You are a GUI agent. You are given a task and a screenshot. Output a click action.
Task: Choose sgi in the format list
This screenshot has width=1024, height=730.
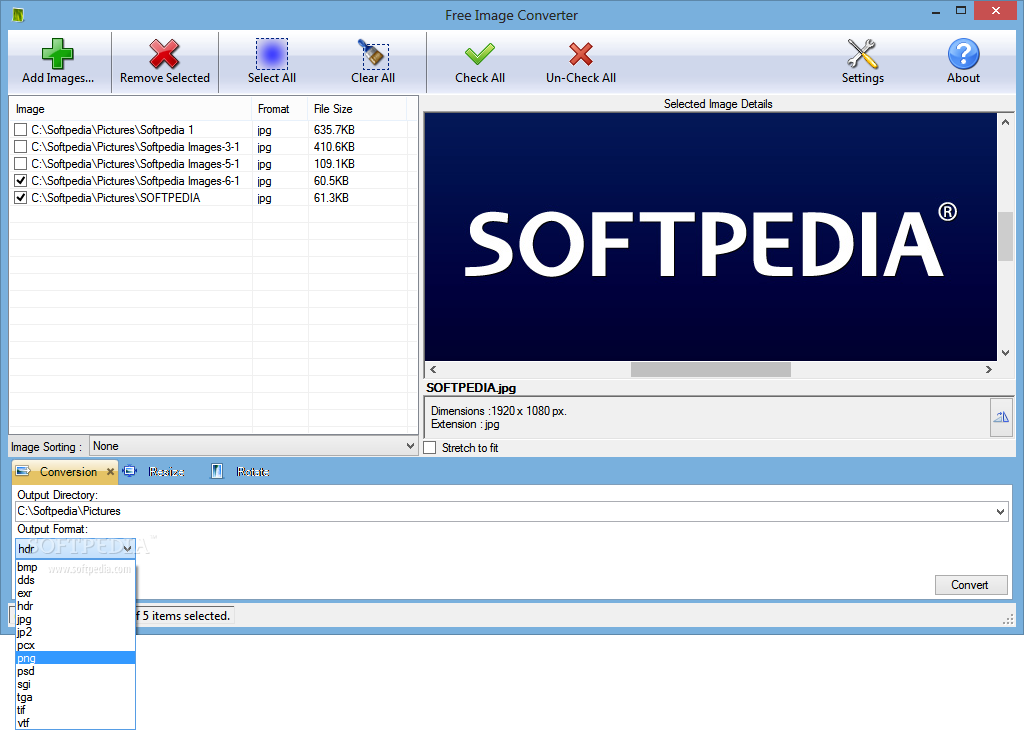click(75, 684)
